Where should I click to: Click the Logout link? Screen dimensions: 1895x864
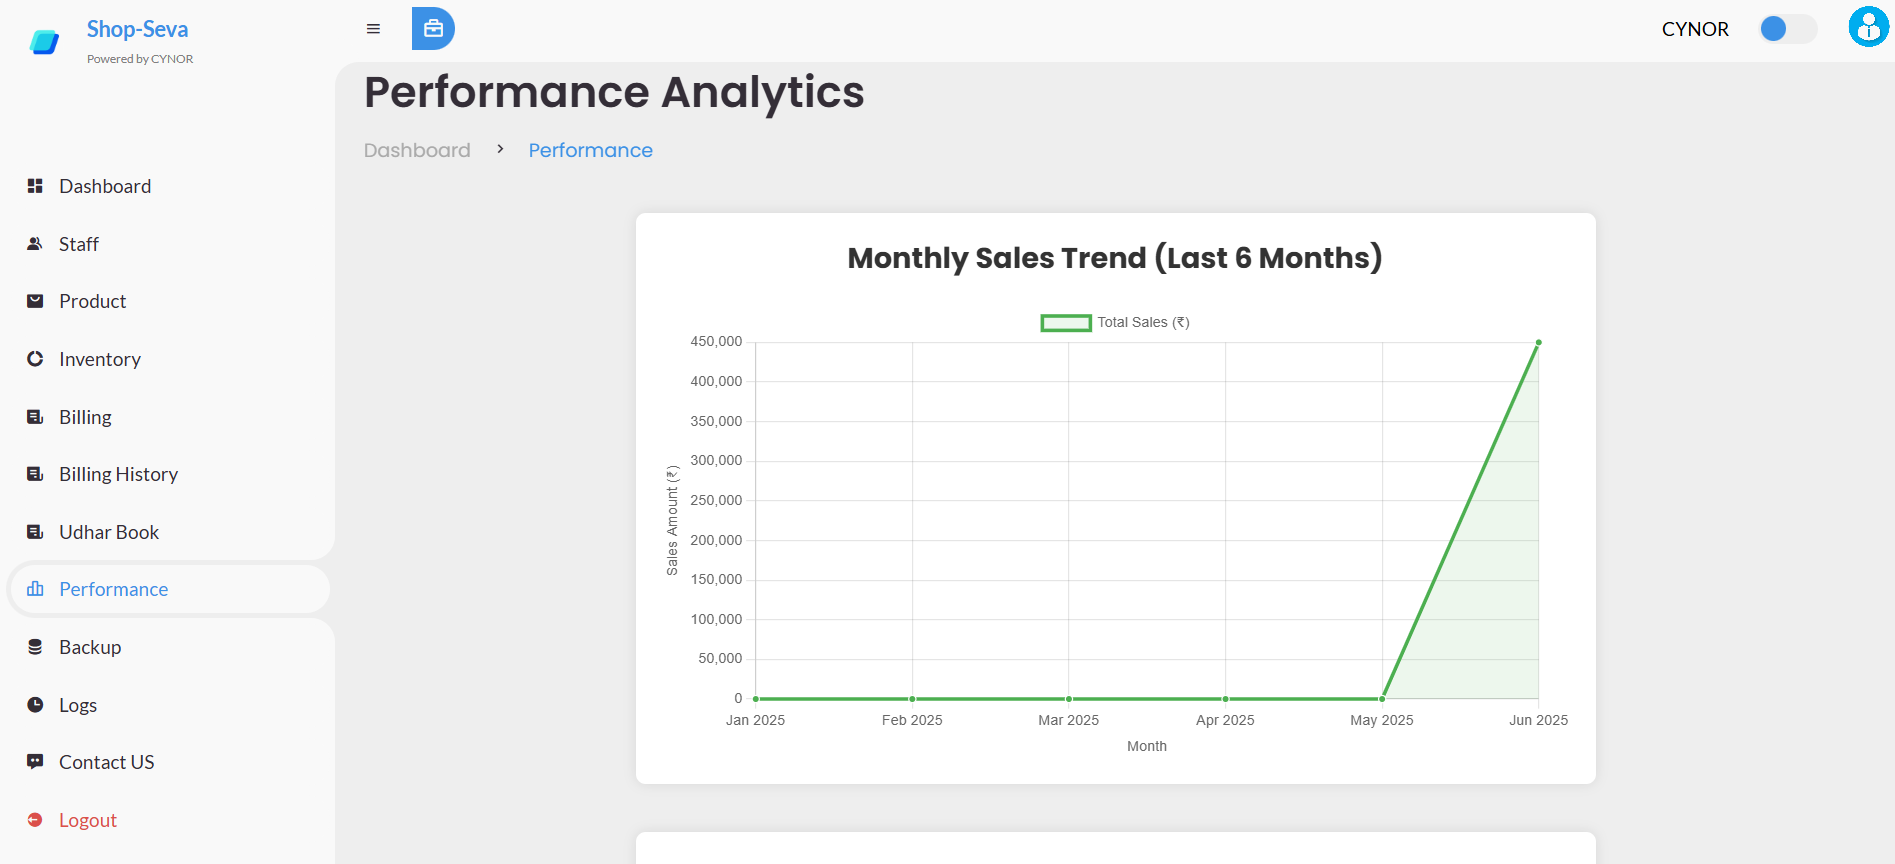coord(88,820)
